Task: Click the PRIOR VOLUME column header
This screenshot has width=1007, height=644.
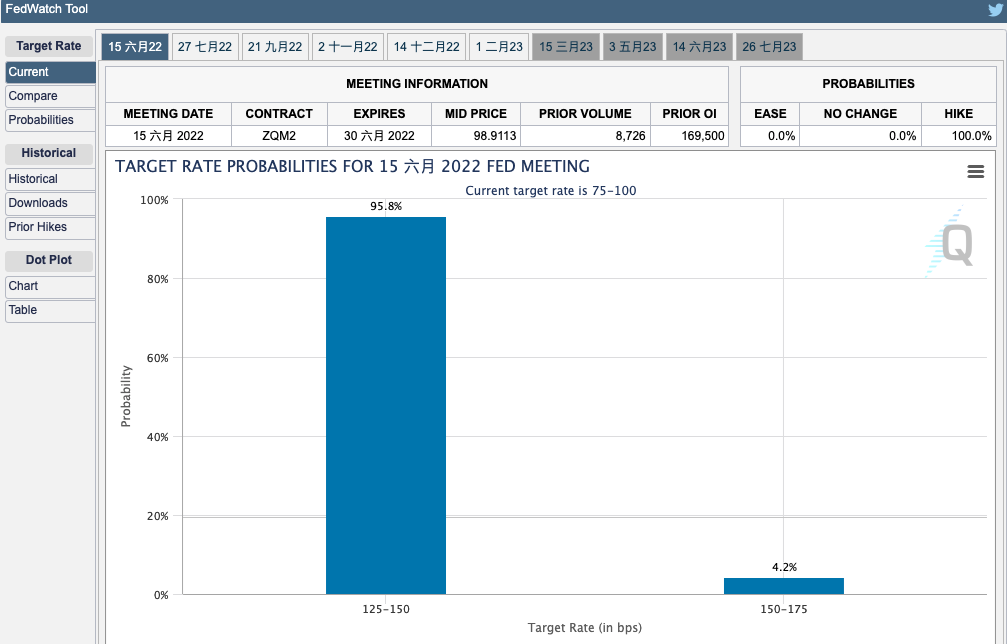Action: 585,114
